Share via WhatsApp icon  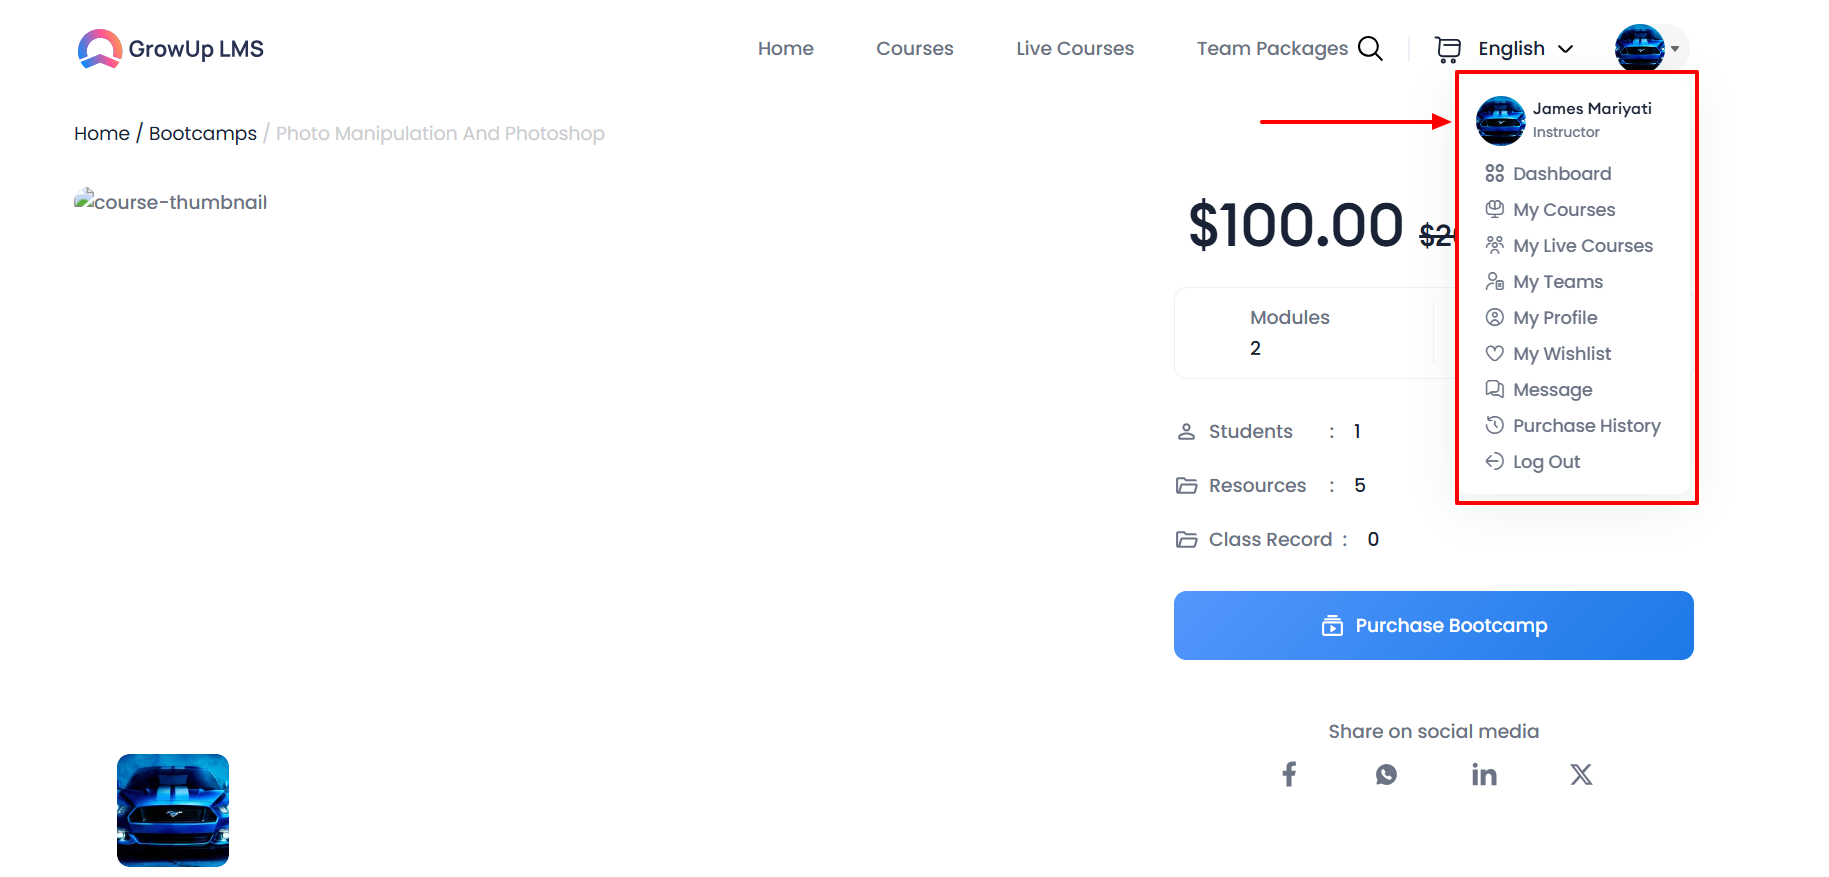pos(1386,774)
